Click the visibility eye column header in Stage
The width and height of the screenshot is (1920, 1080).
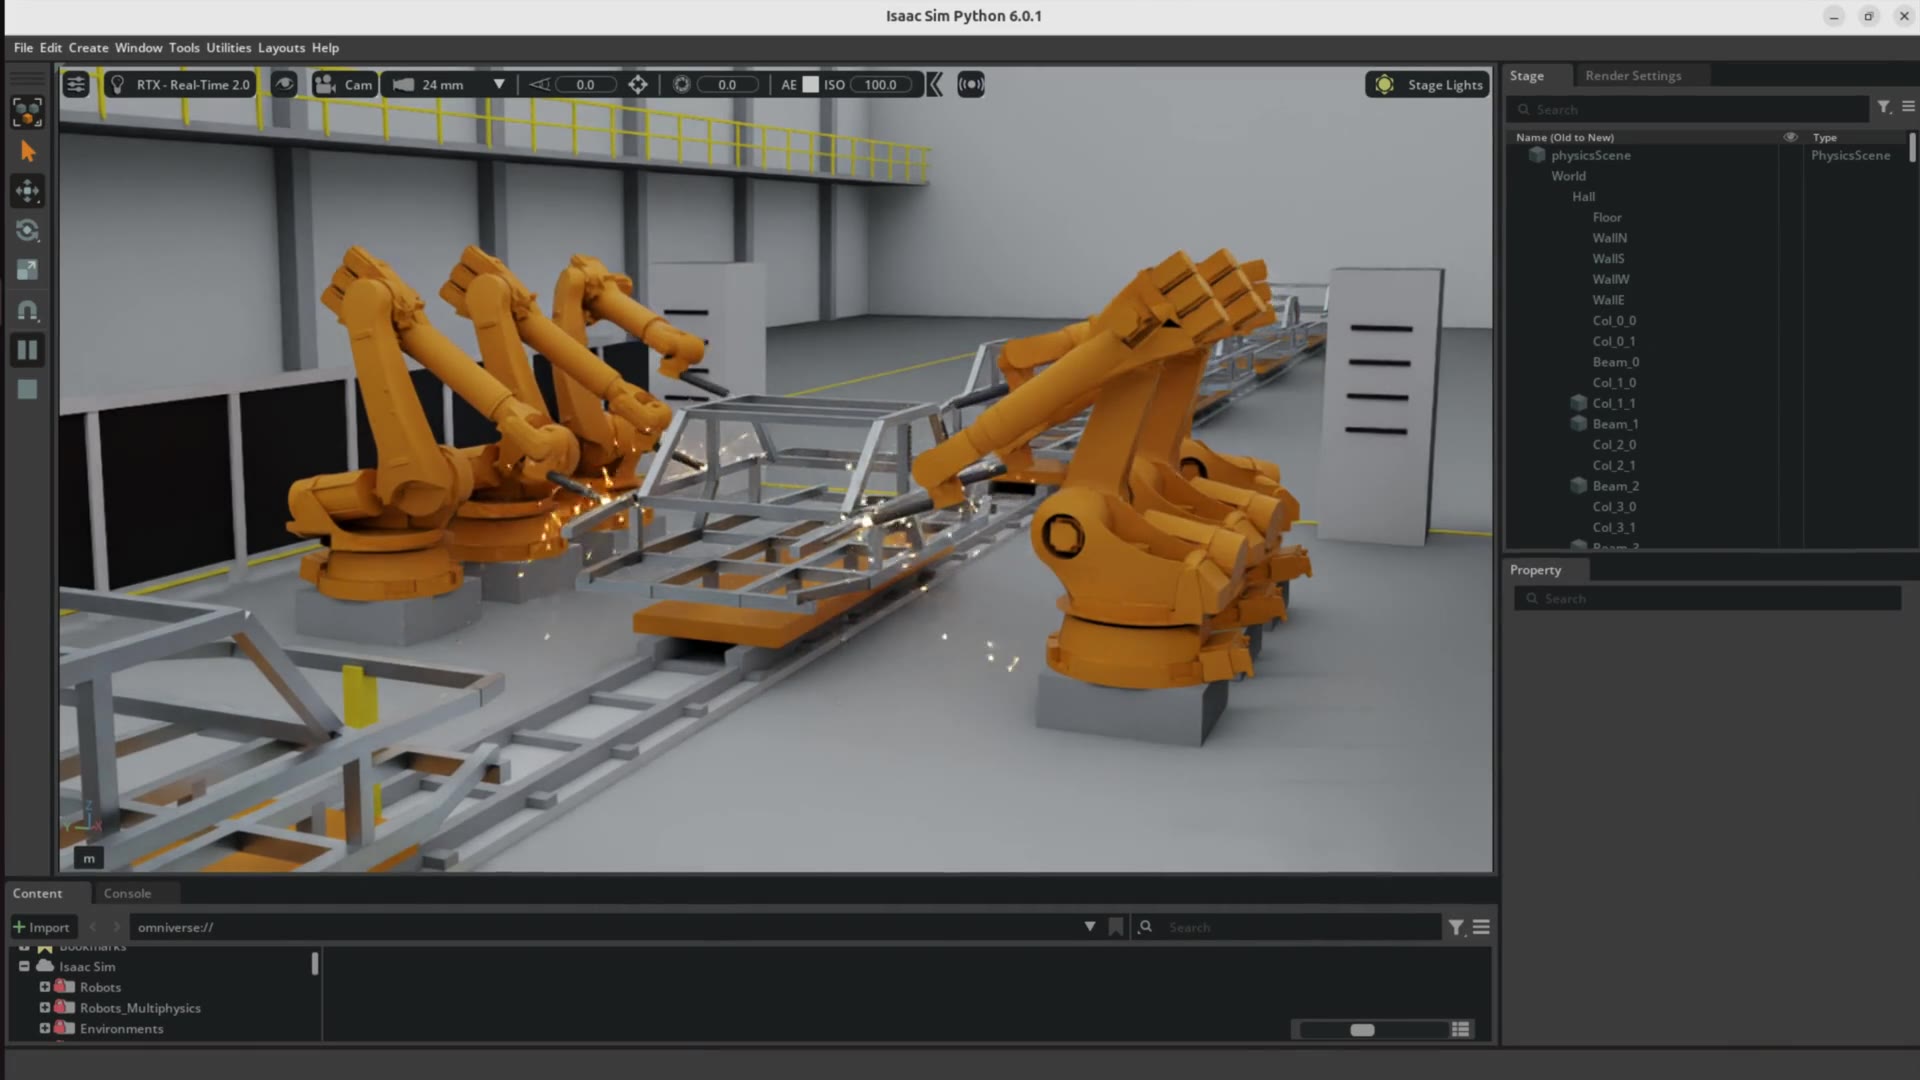tap(1790, 138)
